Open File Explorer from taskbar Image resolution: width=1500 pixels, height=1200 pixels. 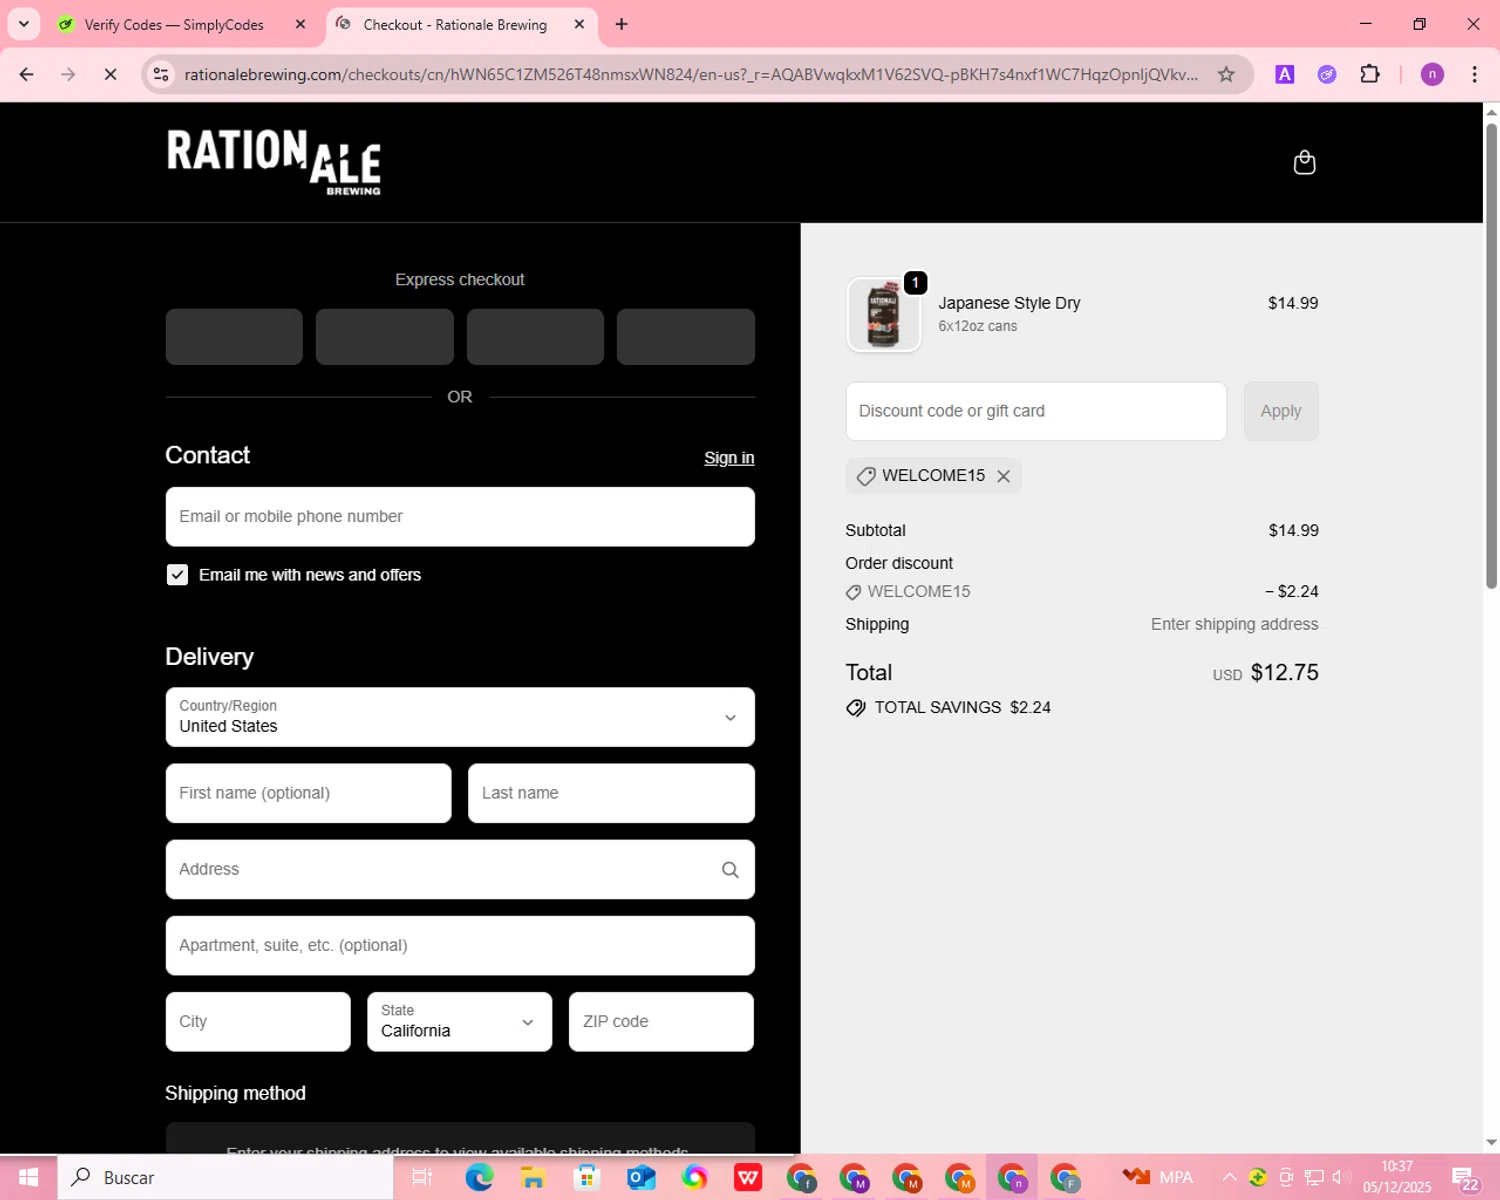pyautogui.click(x=533, y=1177)
